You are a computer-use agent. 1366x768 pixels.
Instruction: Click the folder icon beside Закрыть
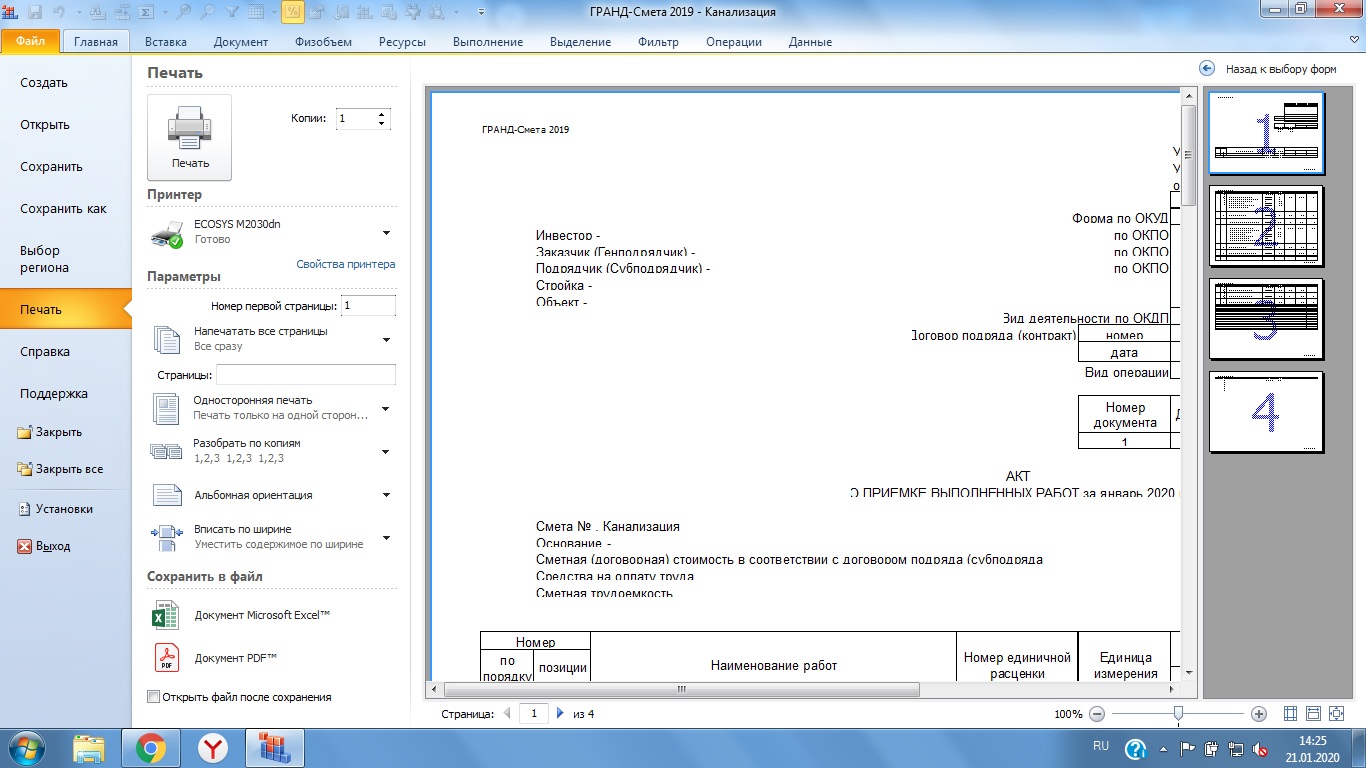[x=25, y=433]
